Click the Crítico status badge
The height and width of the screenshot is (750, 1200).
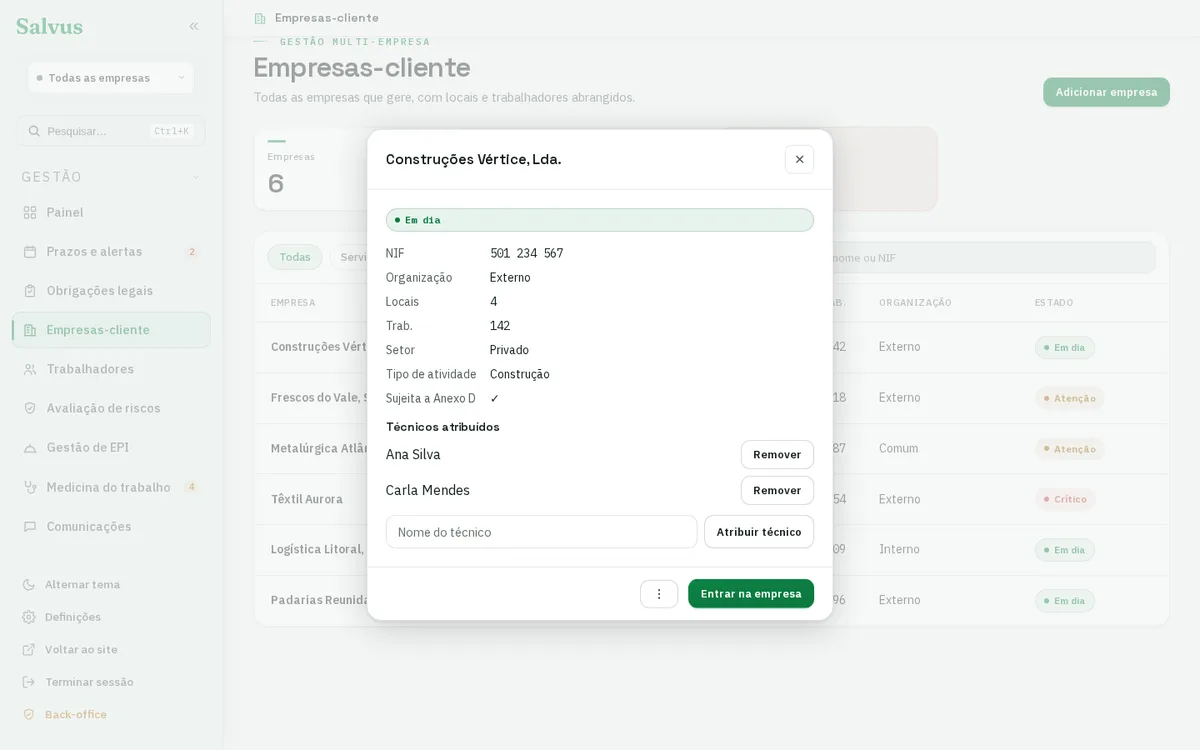[1065, 499]
